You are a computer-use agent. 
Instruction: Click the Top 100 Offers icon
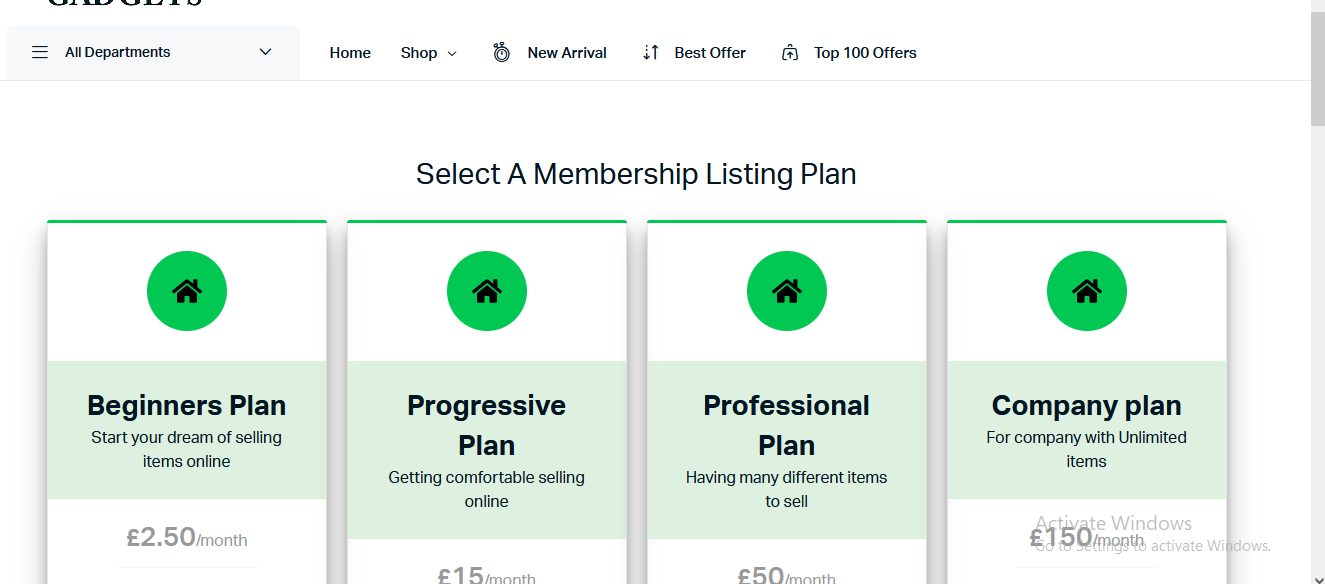(x=790, y=53)
